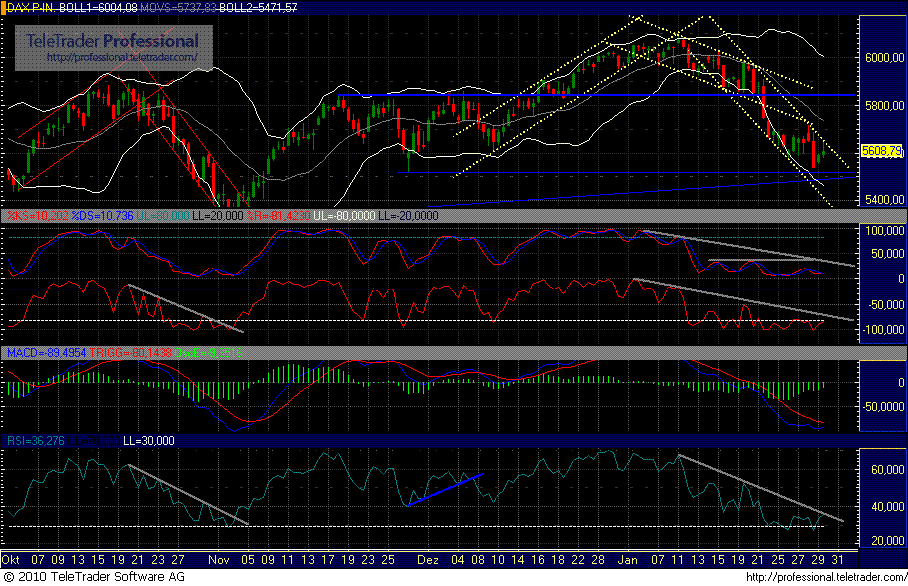Click the teal UL=80,000 upper limit label
Screen dimensions: 908x586
pyautogui.click(x=163, y=215)
